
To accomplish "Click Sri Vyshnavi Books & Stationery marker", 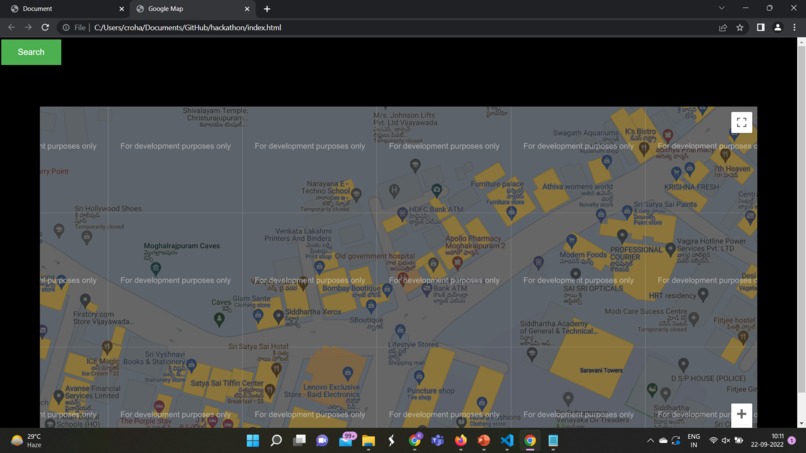I will point(191,365).
